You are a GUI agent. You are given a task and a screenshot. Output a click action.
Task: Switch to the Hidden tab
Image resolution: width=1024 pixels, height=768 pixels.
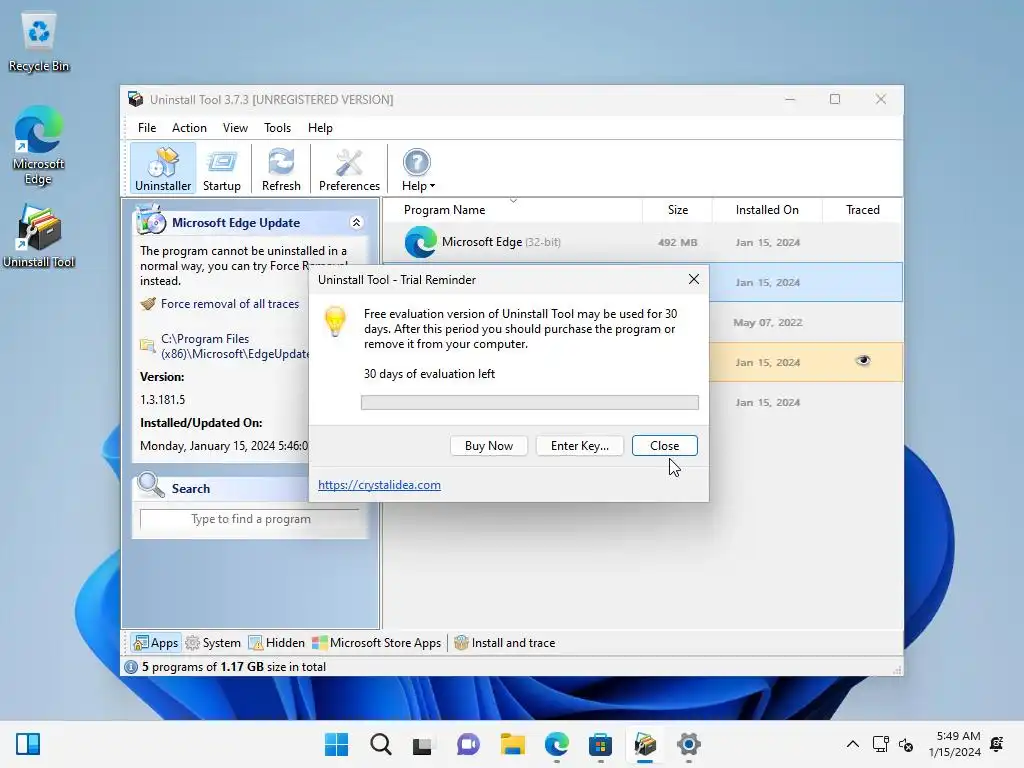(x=277, y=643)
